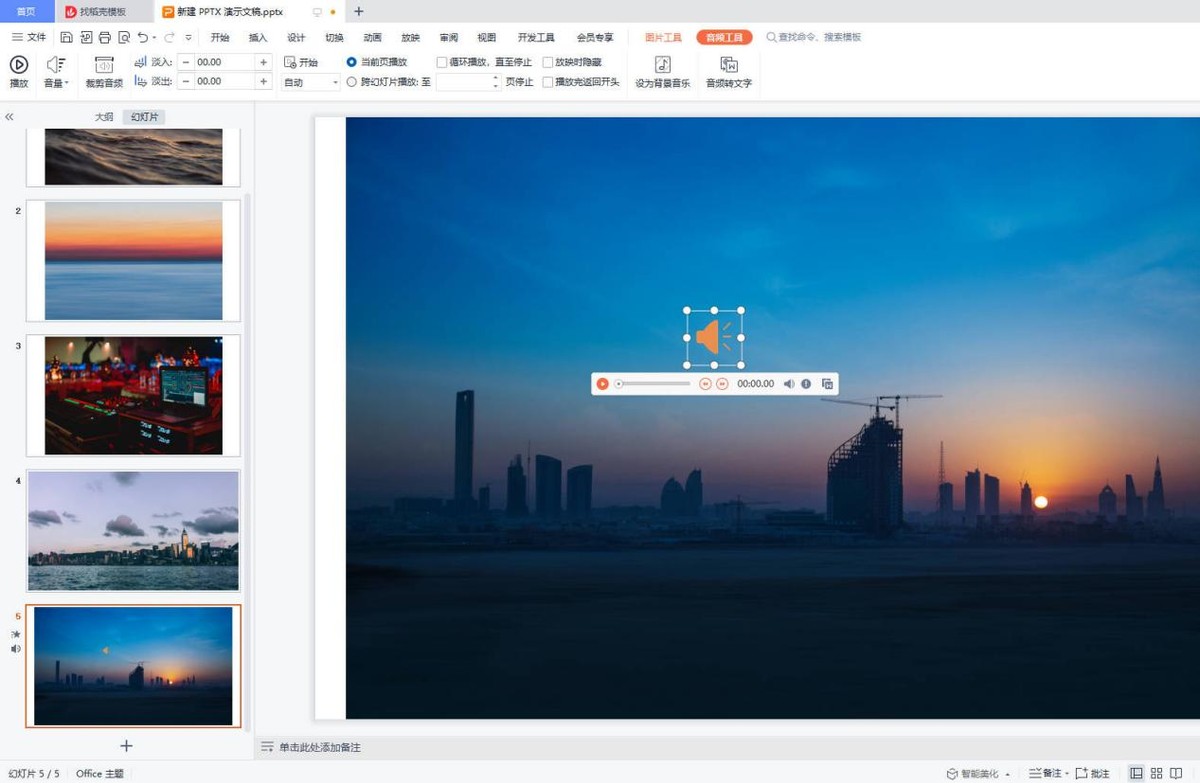Enable loop playback until stopped checkbox
The height and width of the screenshot is (783, 1200).
[443, 62]
